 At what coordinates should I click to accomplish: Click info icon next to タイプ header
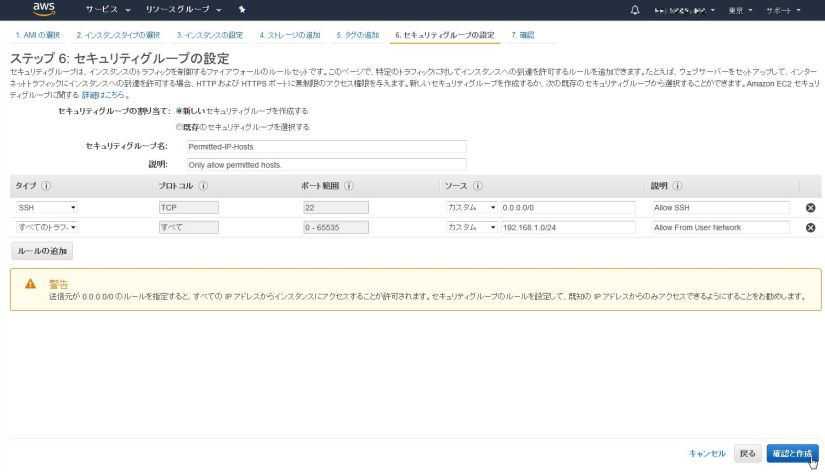[x=47, y=186]
